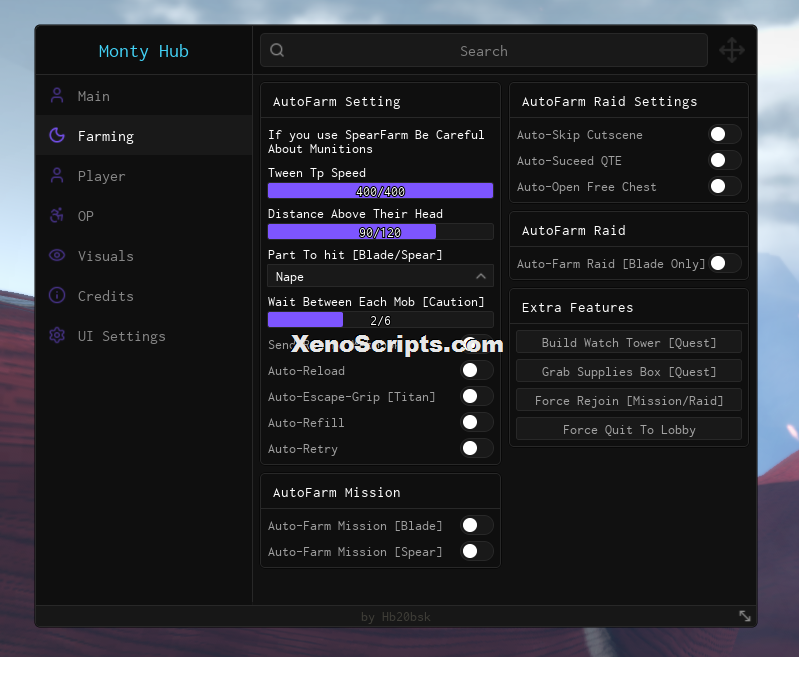799x687 pixels.
Task: Open the Nape part-to-hit dropdown
Action: point(380,276)
